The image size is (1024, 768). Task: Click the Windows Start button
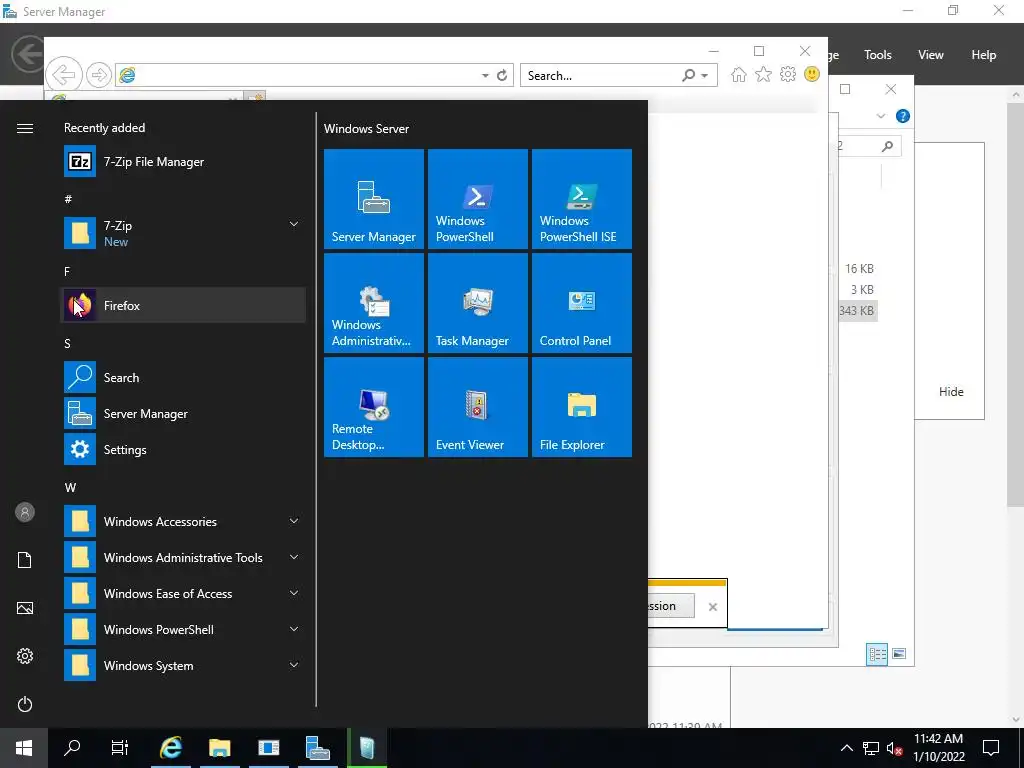tap(24, 748)
